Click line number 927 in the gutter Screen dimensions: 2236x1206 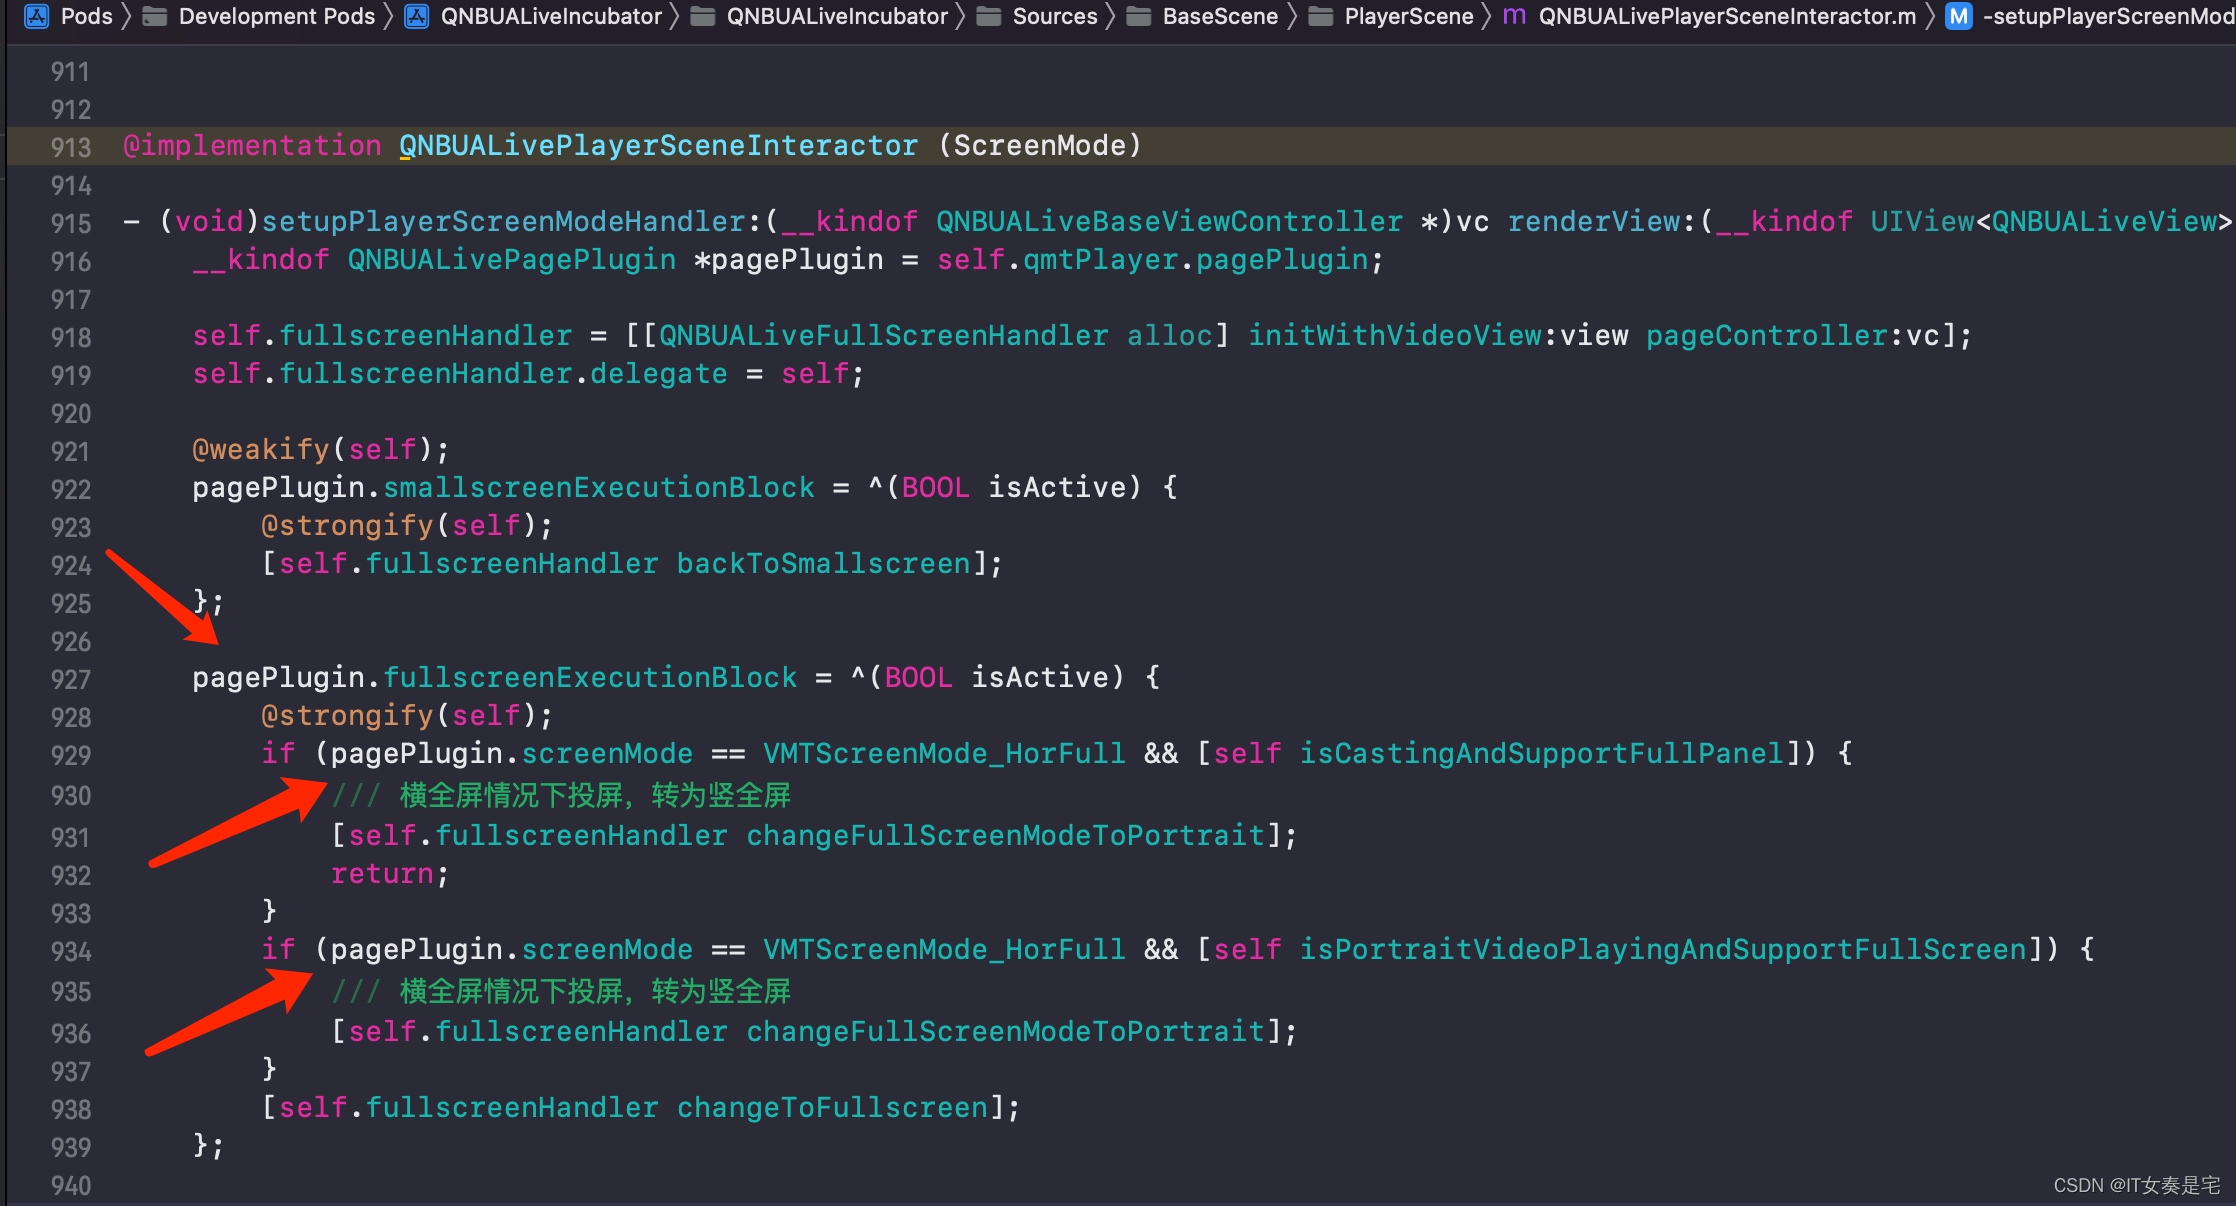(70, 679)
